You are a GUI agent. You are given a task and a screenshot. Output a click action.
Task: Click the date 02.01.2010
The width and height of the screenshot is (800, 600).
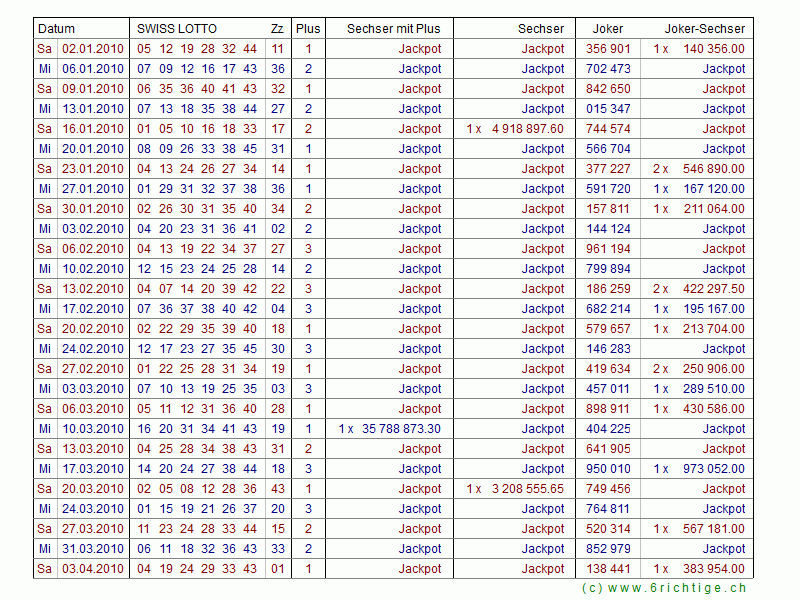coord(93,49)
